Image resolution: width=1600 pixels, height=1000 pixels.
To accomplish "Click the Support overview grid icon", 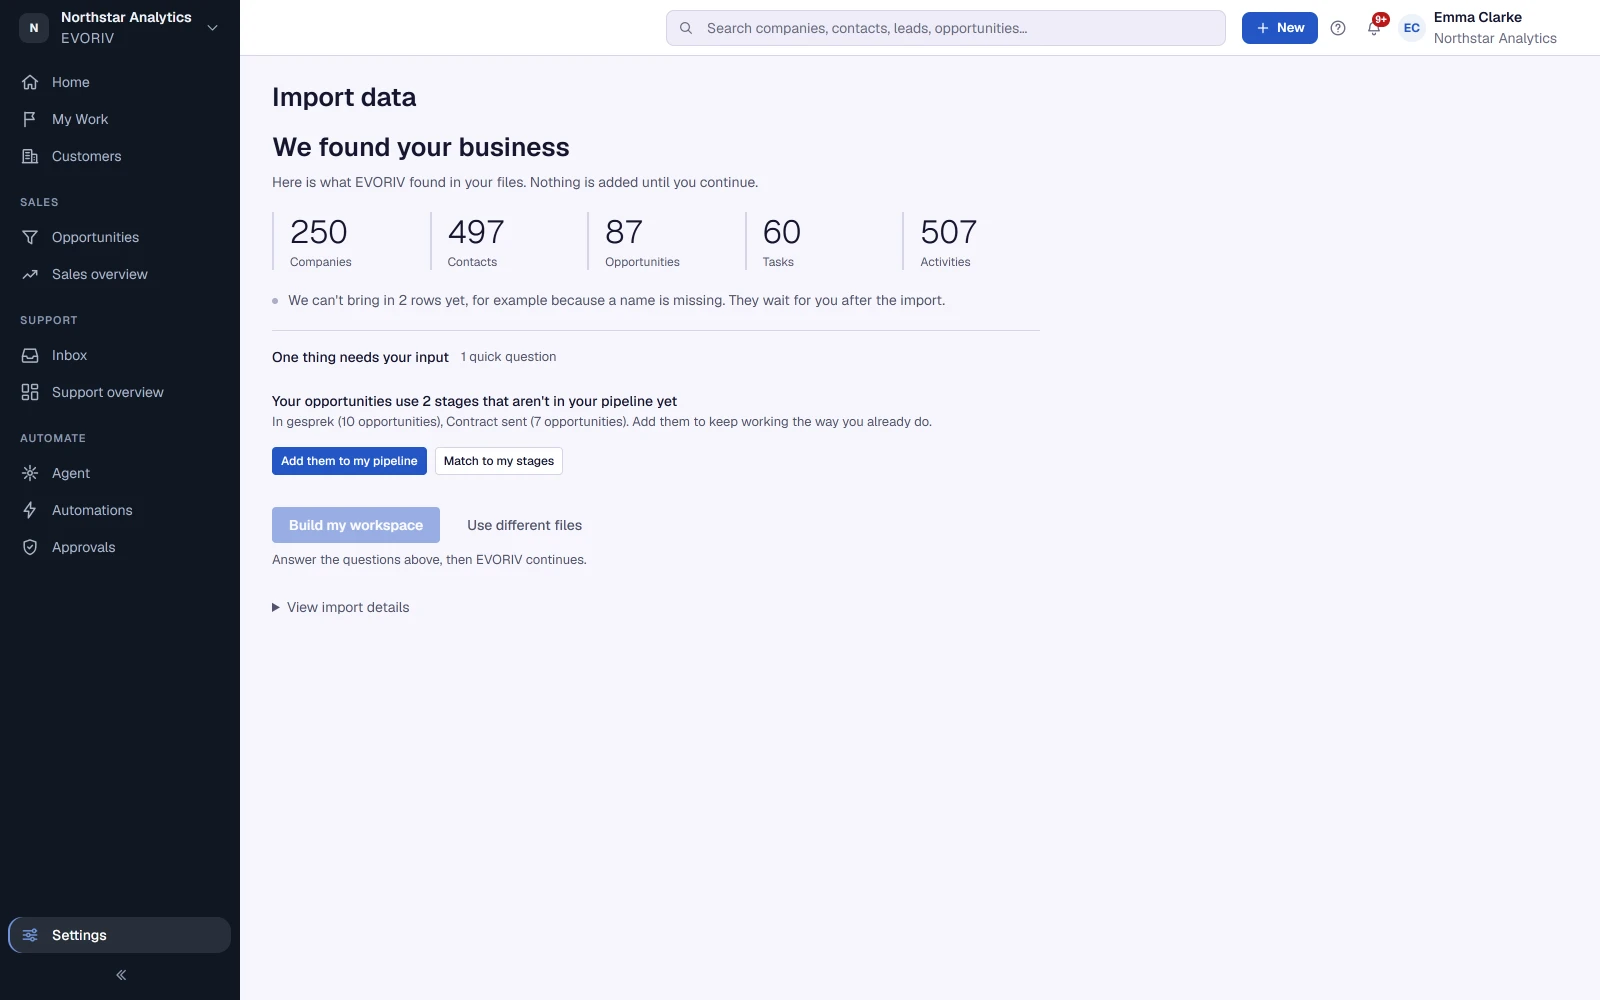I will click(30, 392).
